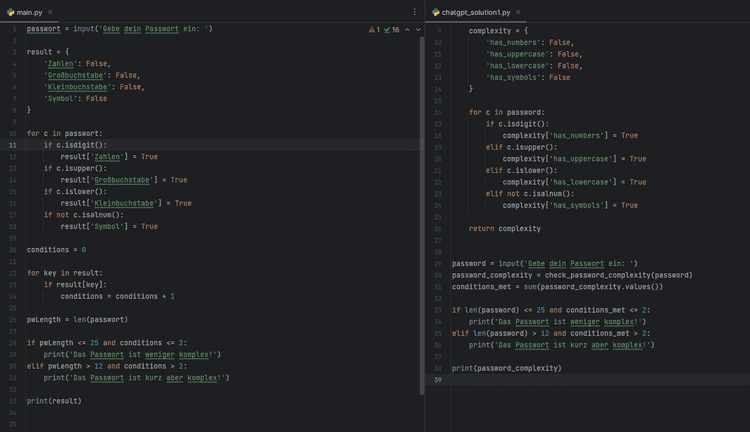Click 'print(result)' at the end of main.py
The image size is (750, 432).
coord(54,401)
